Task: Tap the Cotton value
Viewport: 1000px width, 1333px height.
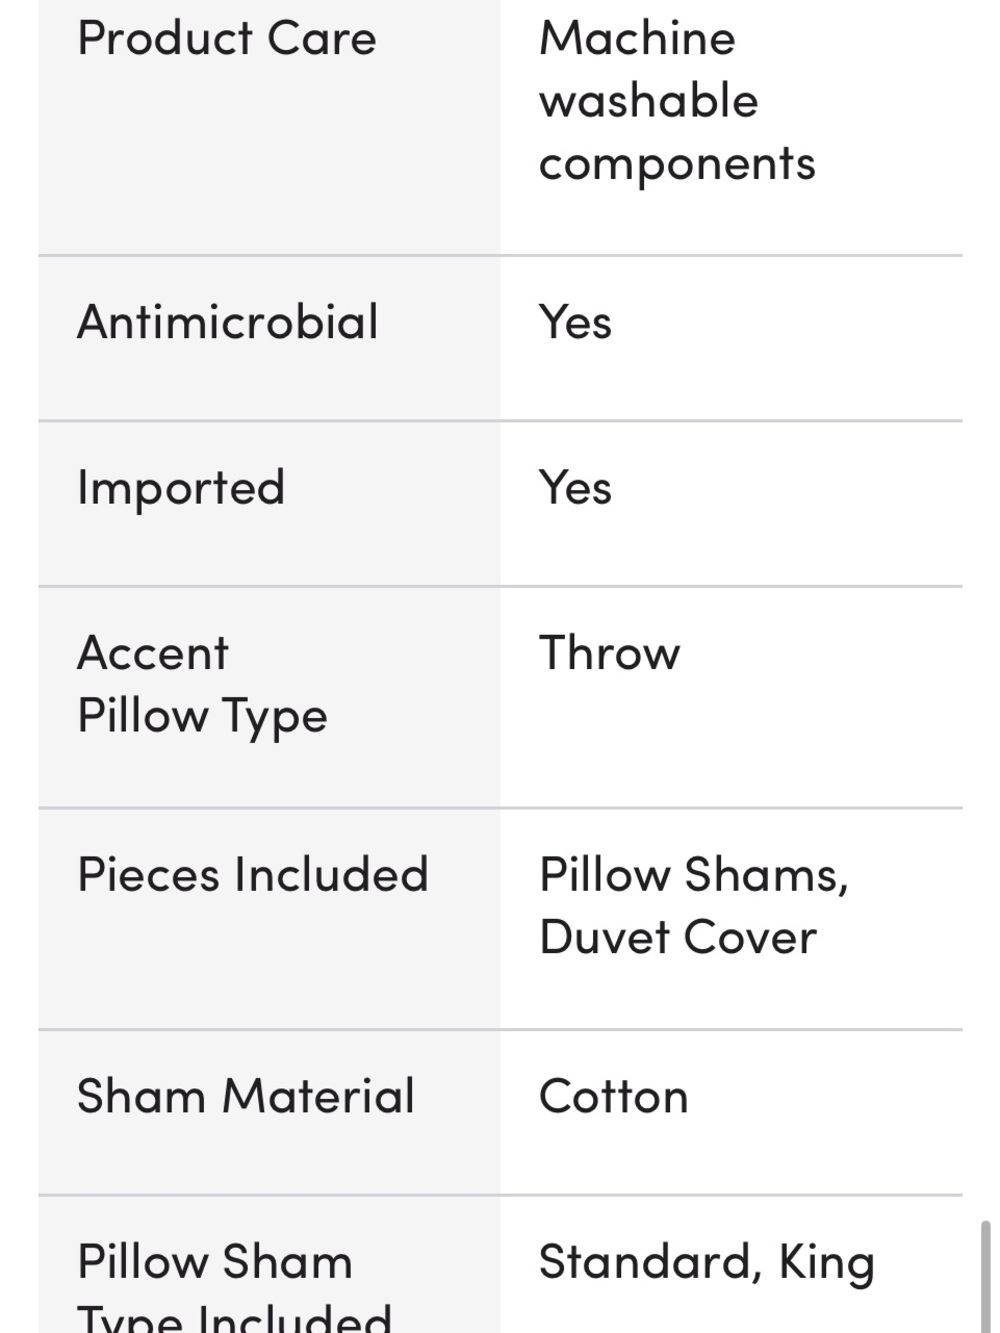Action: coord(614,1096)
